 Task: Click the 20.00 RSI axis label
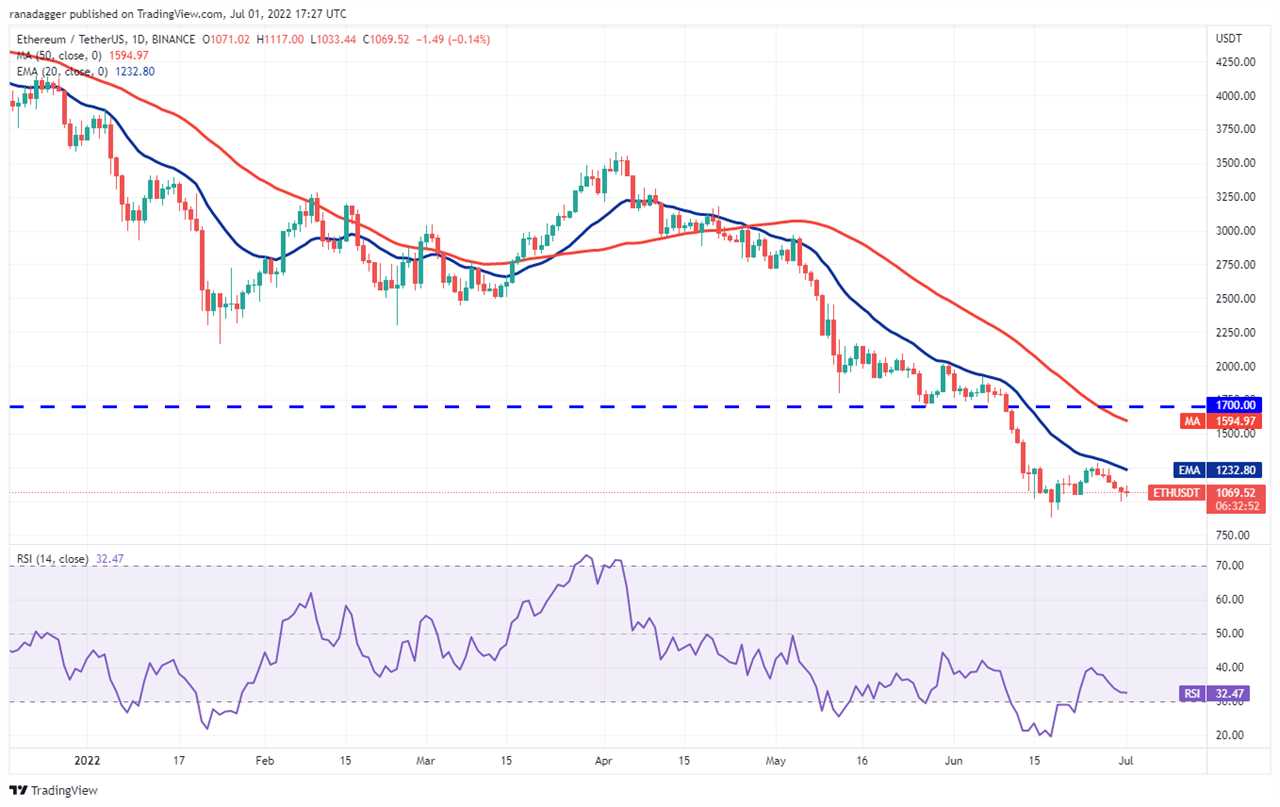(x=1229, y=735)
